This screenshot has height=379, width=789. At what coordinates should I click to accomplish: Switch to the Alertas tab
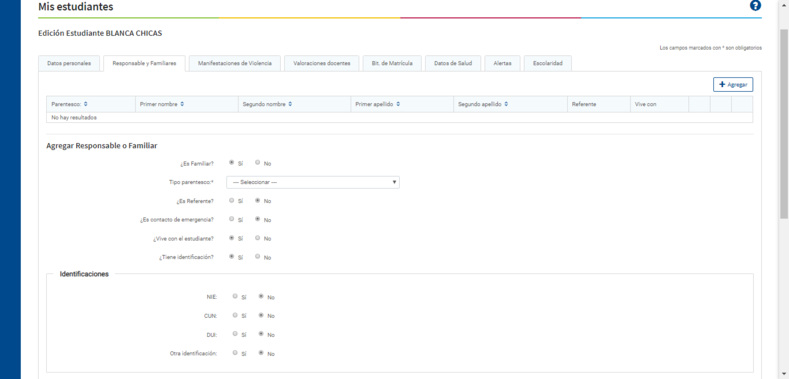503,63
